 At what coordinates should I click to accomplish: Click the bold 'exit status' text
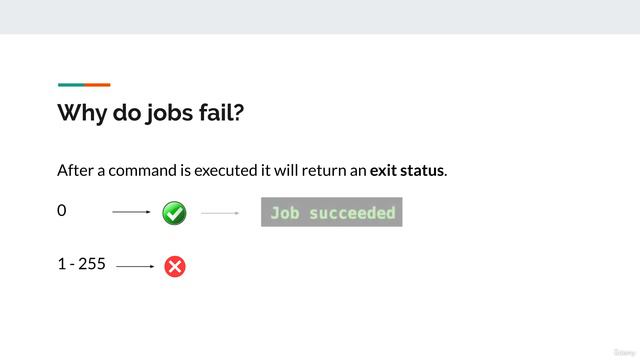pyautogui.click(x=407, y=170)
